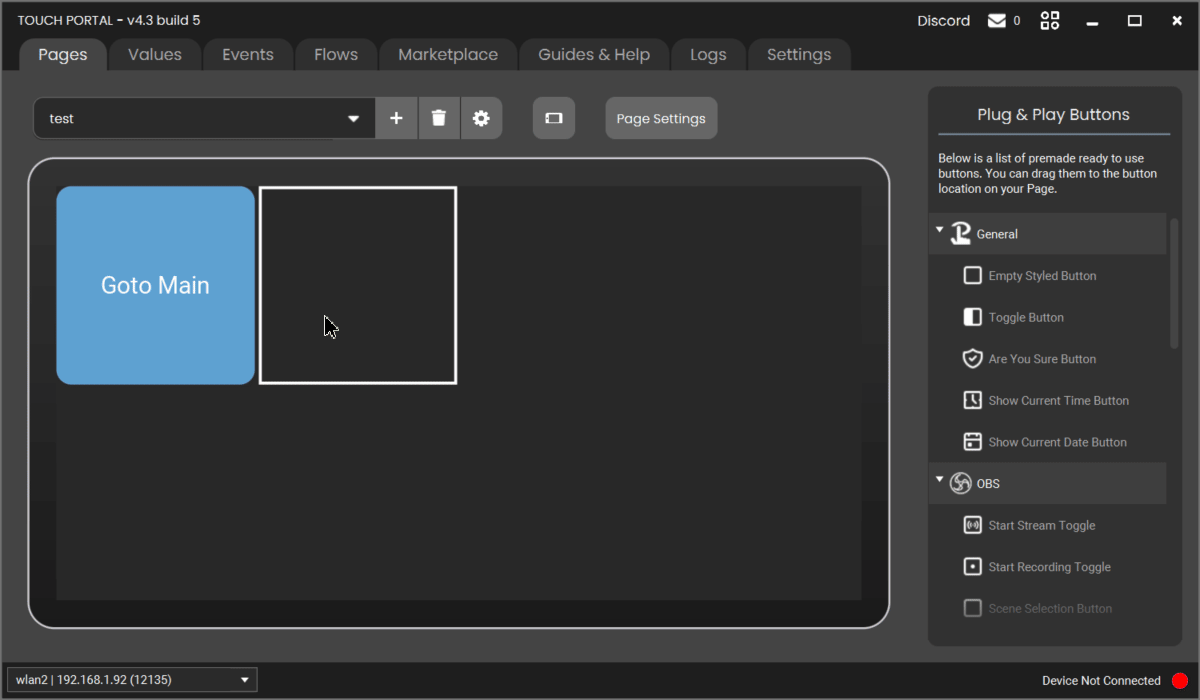Switch to the Values tab
The image size is (1200, 700).
[x=155, y=55]
